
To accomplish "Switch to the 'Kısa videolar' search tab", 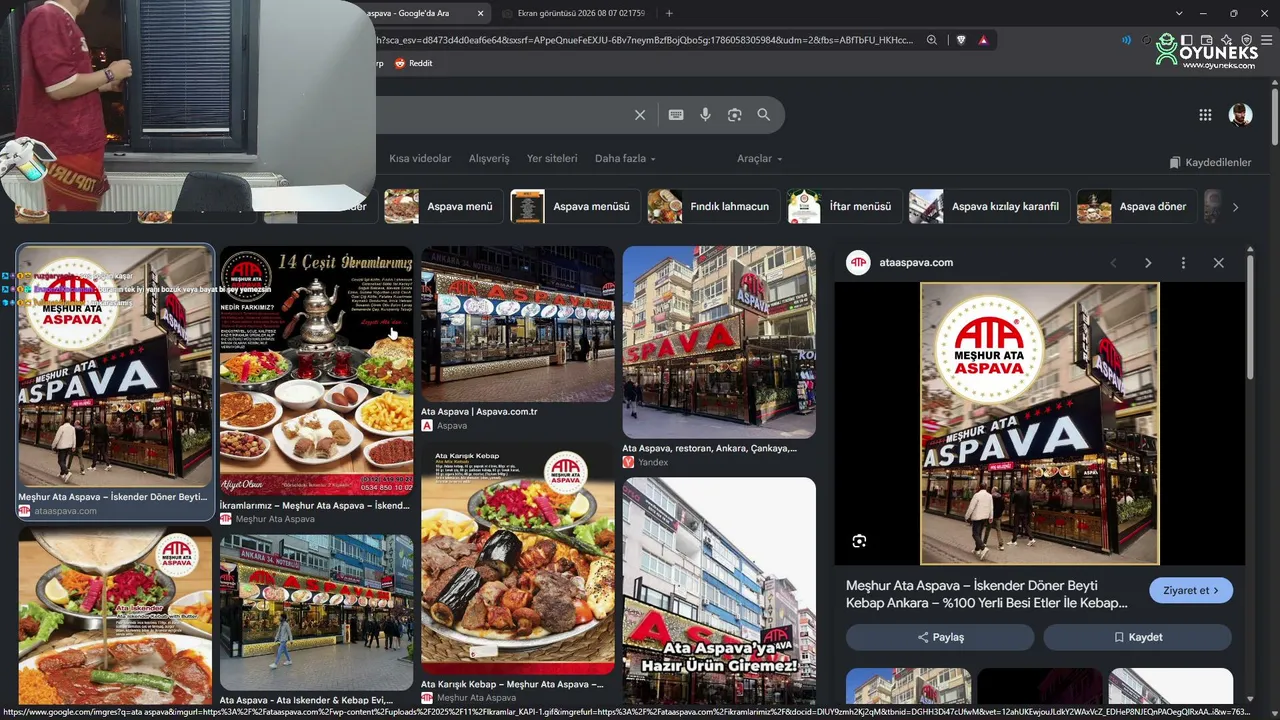I will (420, 159).
